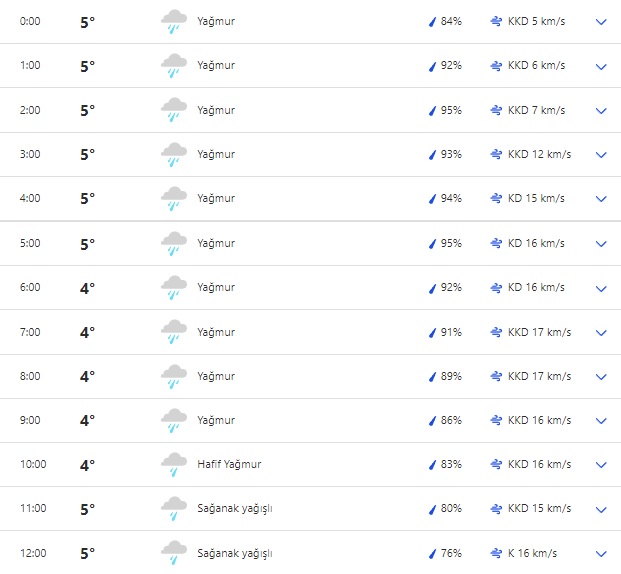The height and width of the screenshot is (574, 621).
Task: Click the rain cloud icon at 3:00
Action: click(174, 155)
